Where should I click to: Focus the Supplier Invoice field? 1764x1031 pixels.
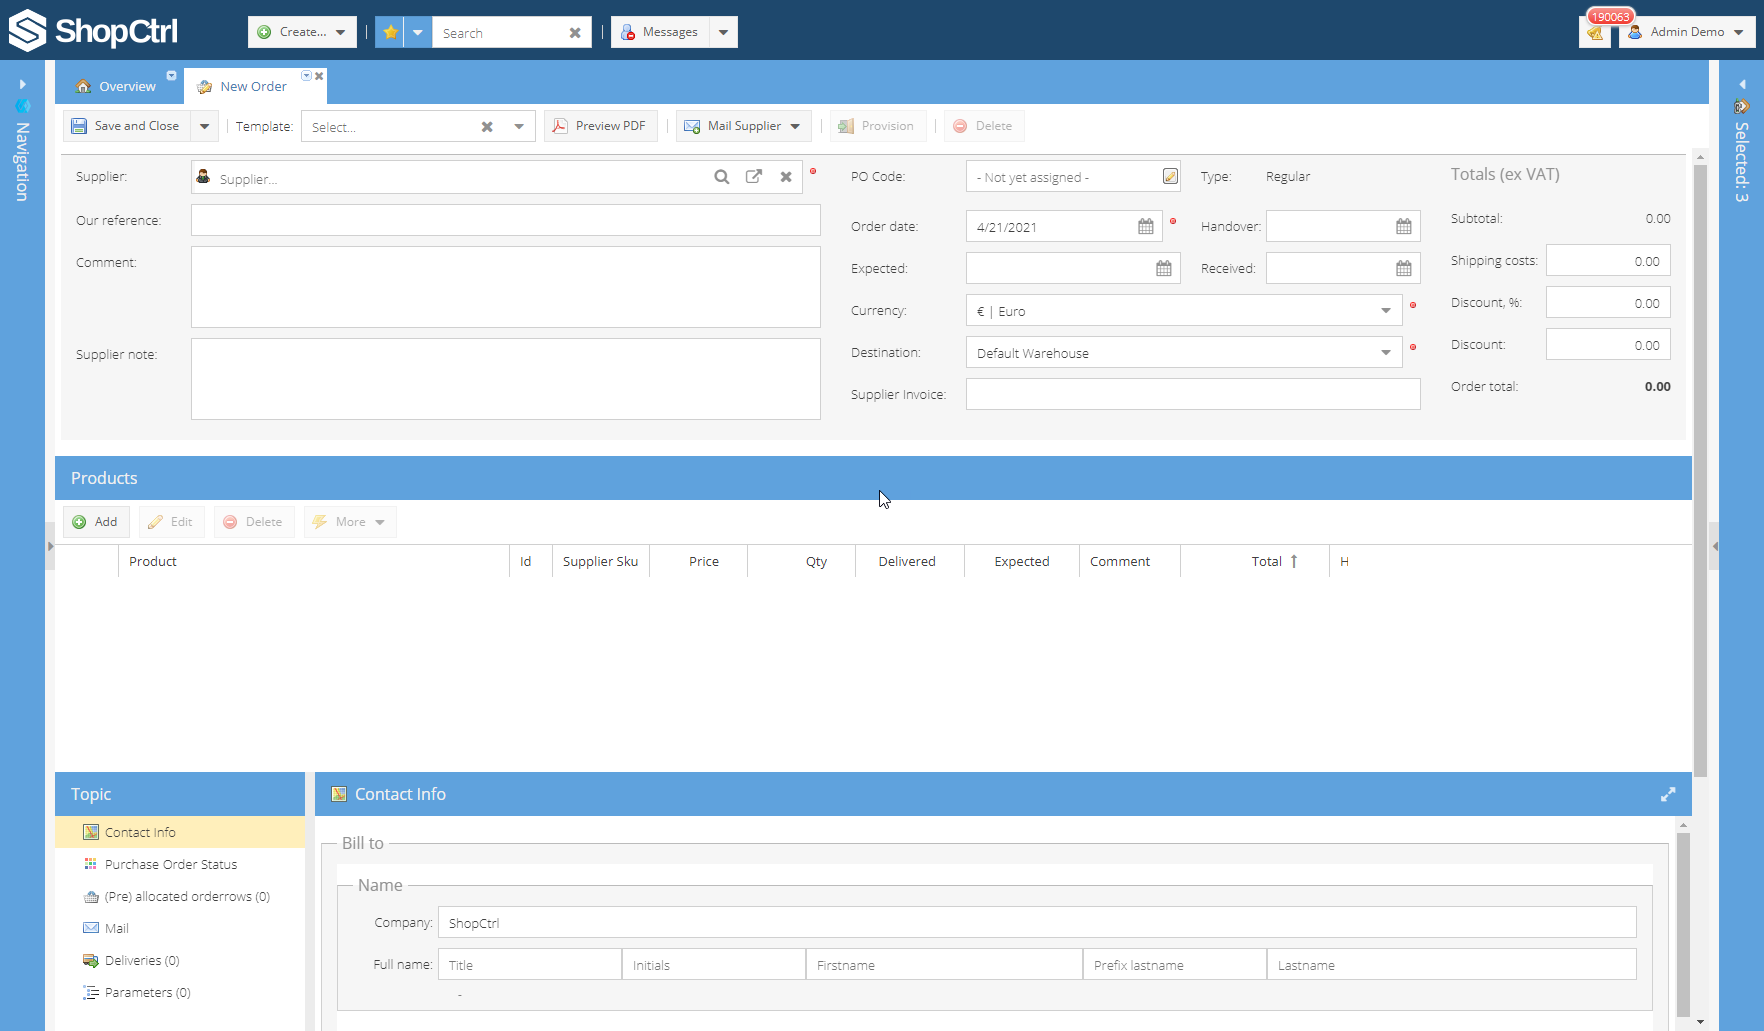[1193, 394]
